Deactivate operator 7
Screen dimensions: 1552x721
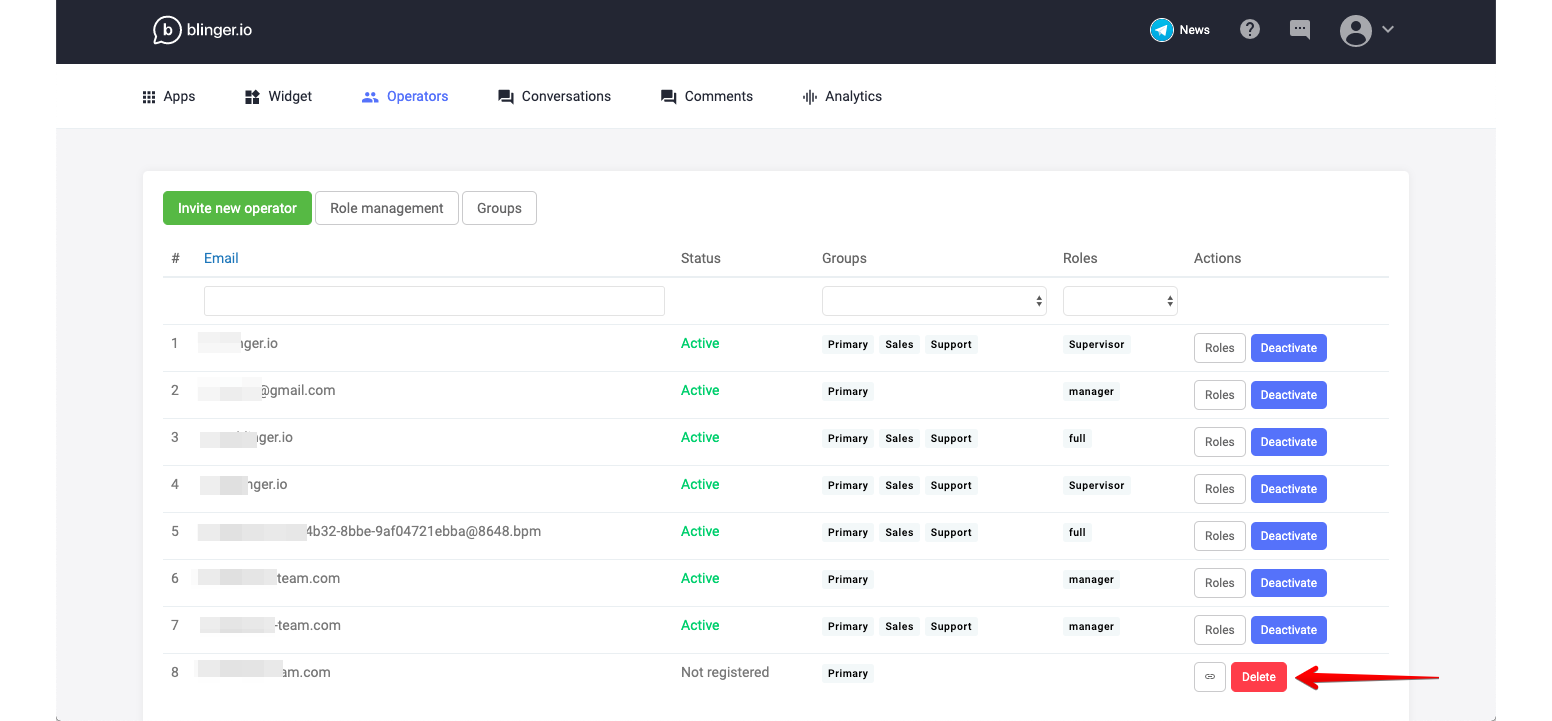coord(1289,630)
